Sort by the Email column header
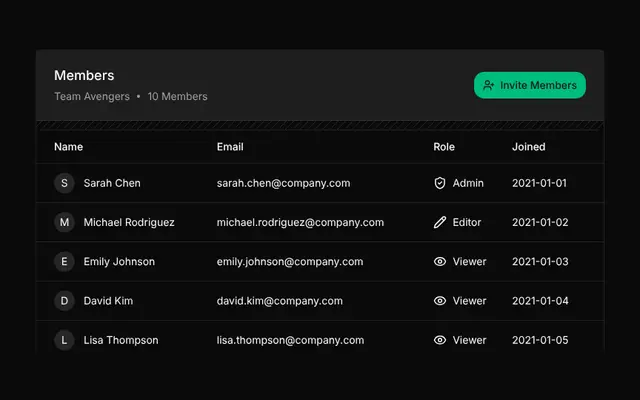This screenshot has width=640, height=400. 230,147
